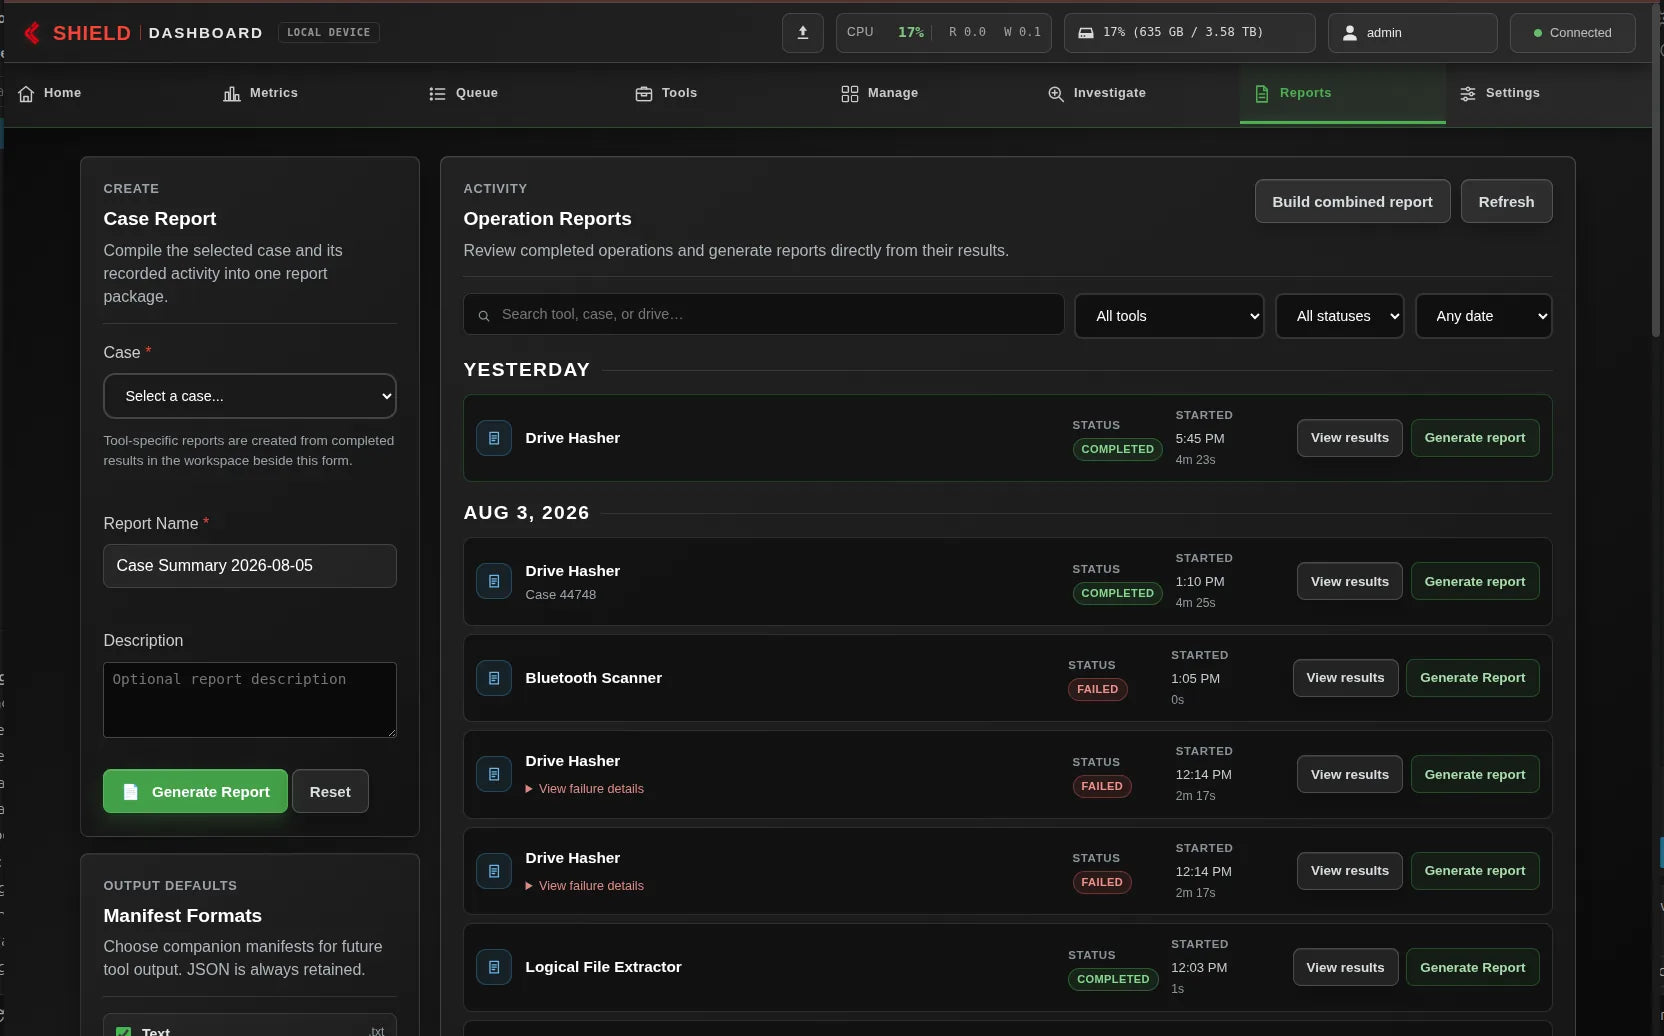The height and width of the screenshot is (1036, 1664).
Task: Switch to the Metrics tab
Action: (x=312, y=93)
